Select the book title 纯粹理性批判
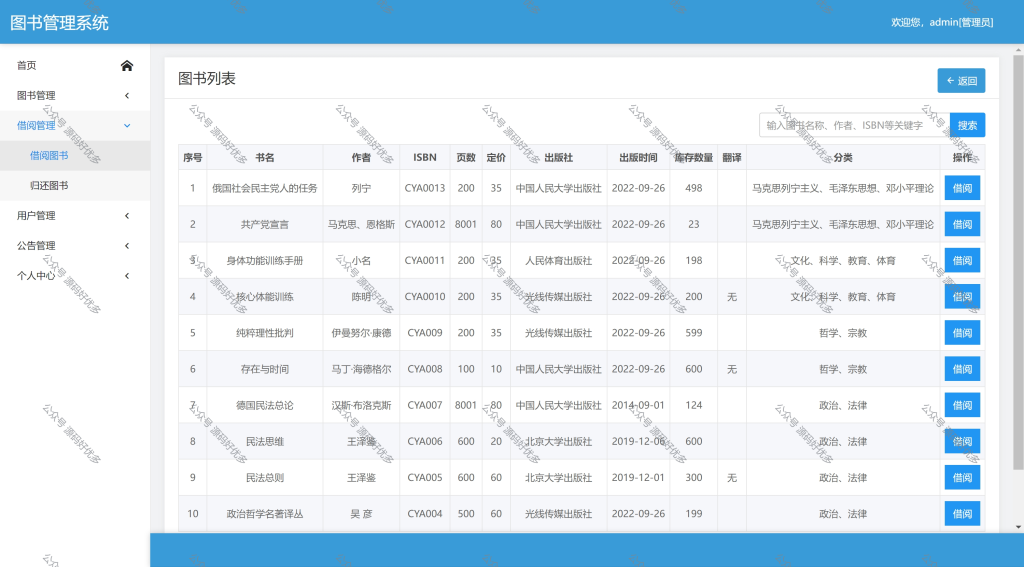The image size is (1024, 567). point(264,333)
